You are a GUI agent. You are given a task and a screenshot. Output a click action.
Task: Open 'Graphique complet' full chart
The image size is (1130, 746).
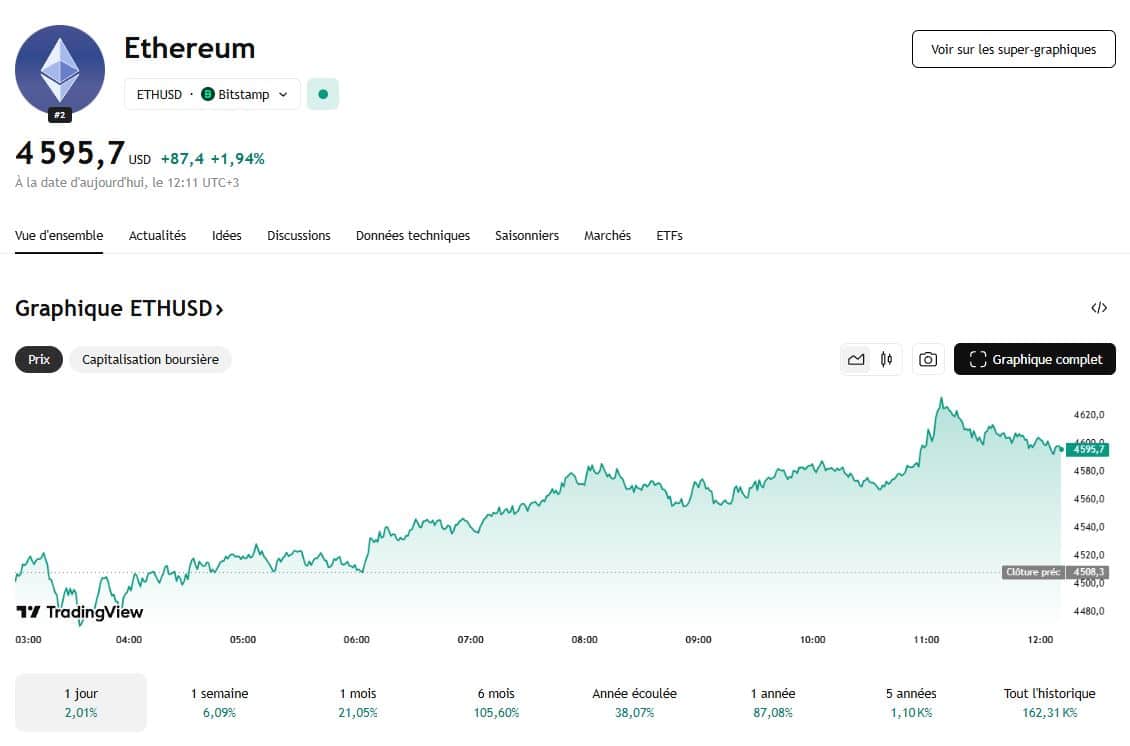point(1035,359)
